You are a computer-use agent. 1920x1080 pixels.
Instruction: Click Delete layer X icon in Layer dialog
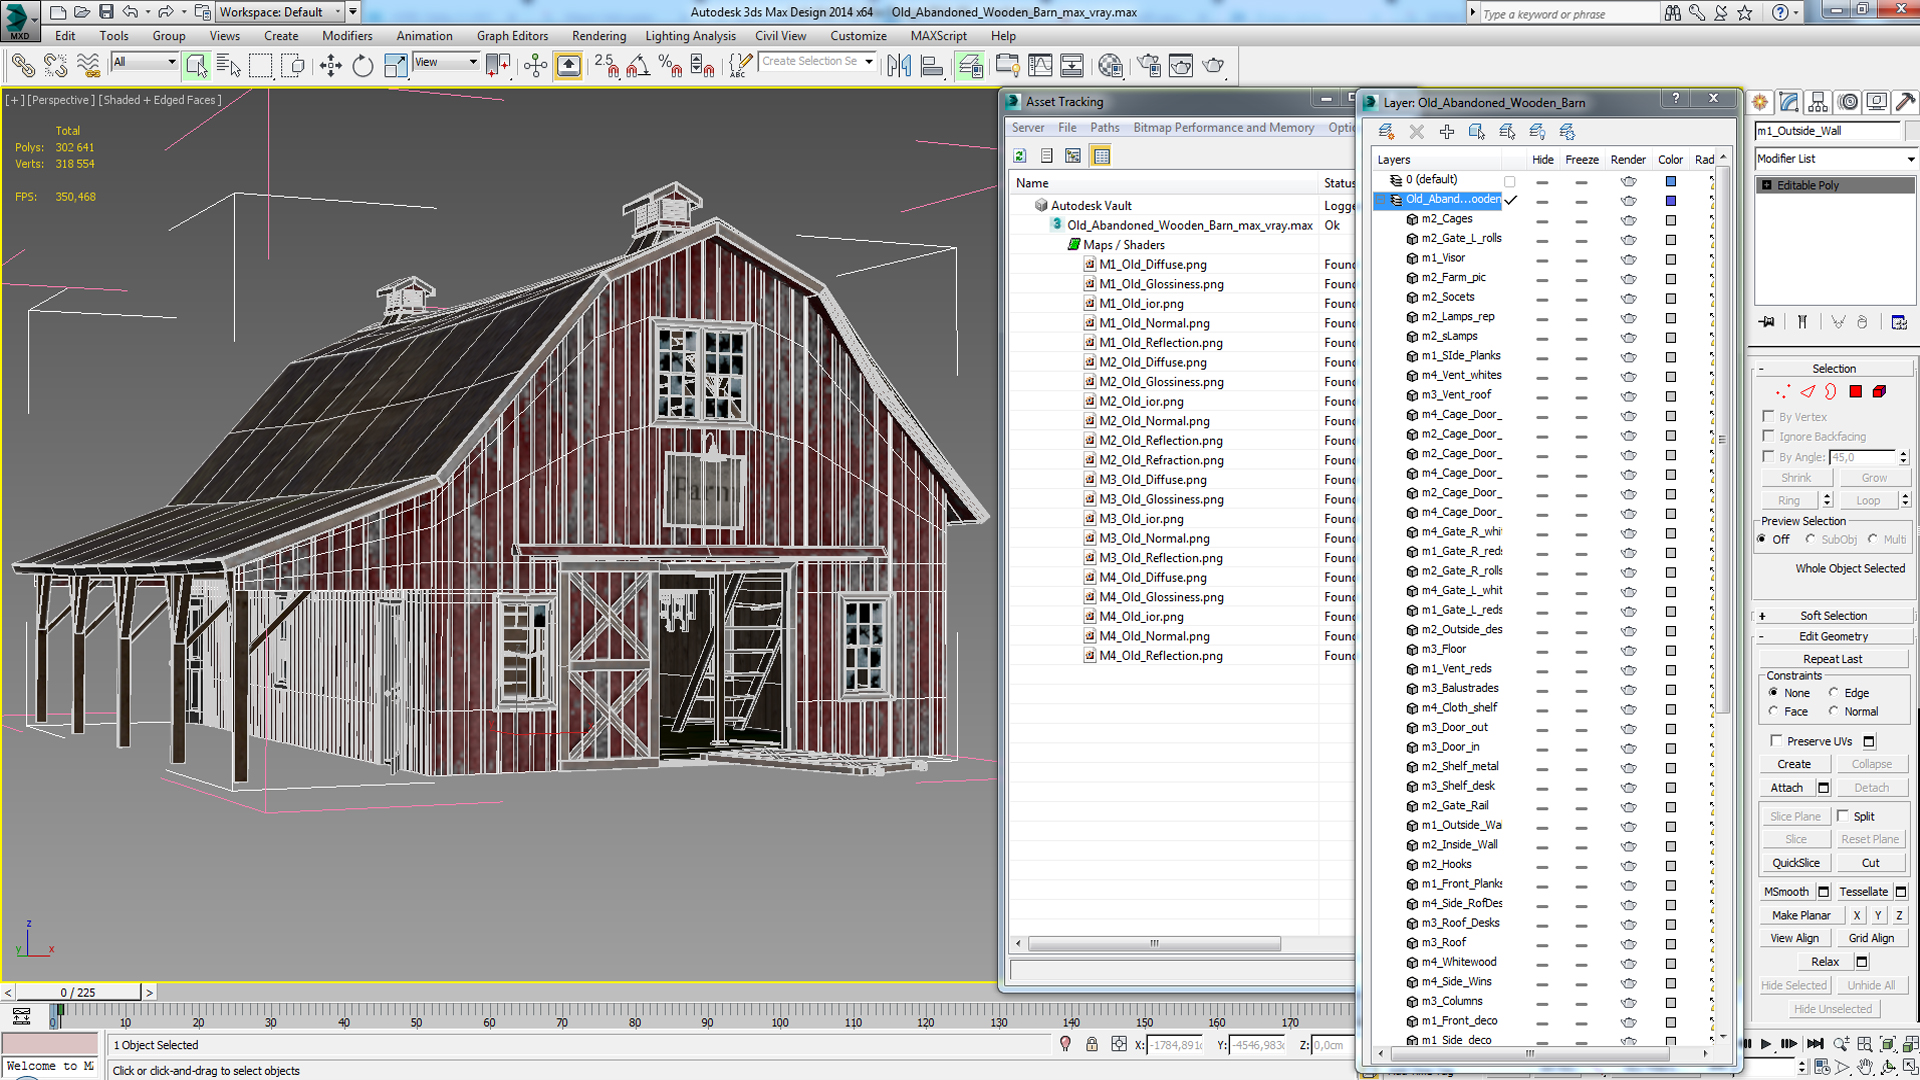(x=1416, y=131)
